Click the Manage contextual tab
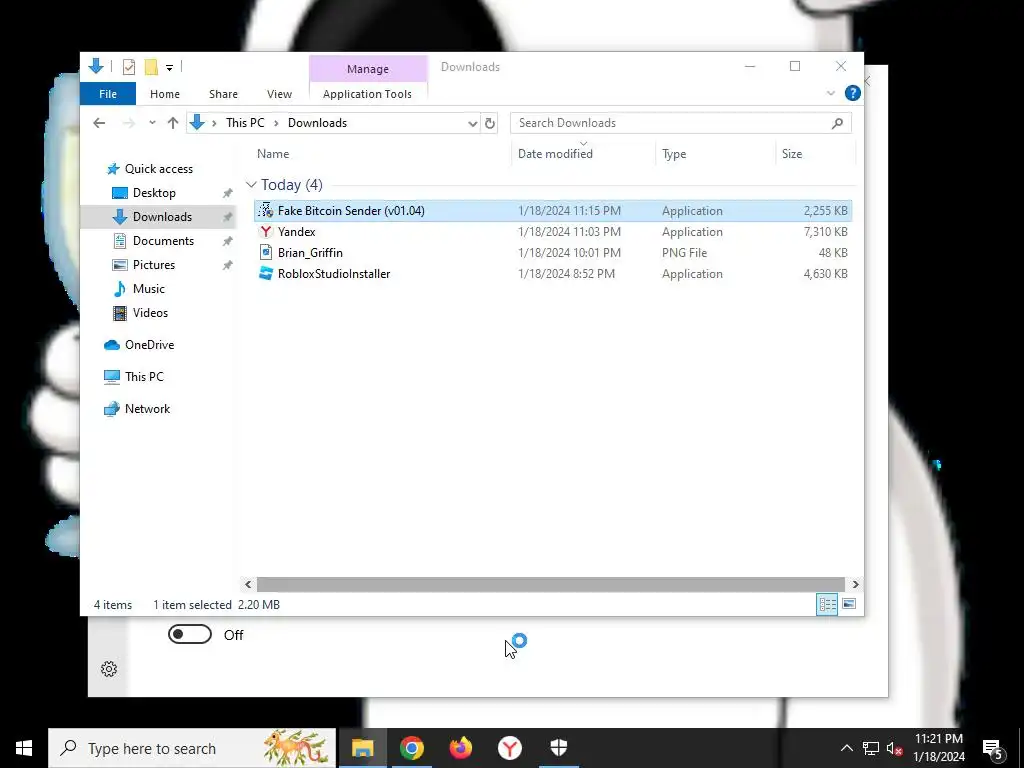This screenshot has width=1024, height=768. [368, 69]
